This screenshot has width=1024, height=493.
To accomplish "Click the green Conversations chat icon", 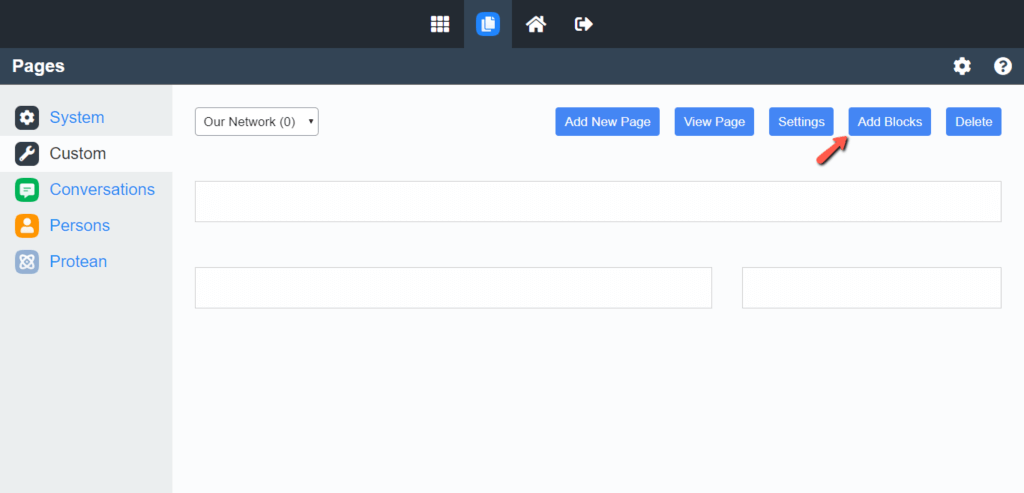I will coord(27,190).
